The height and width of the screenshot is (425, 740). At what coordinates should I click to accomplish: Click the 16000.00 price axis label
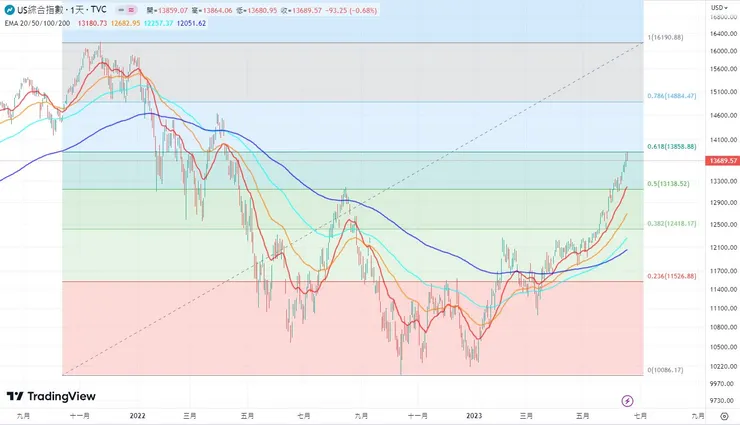pyautogui.click(x=723, y=51)
